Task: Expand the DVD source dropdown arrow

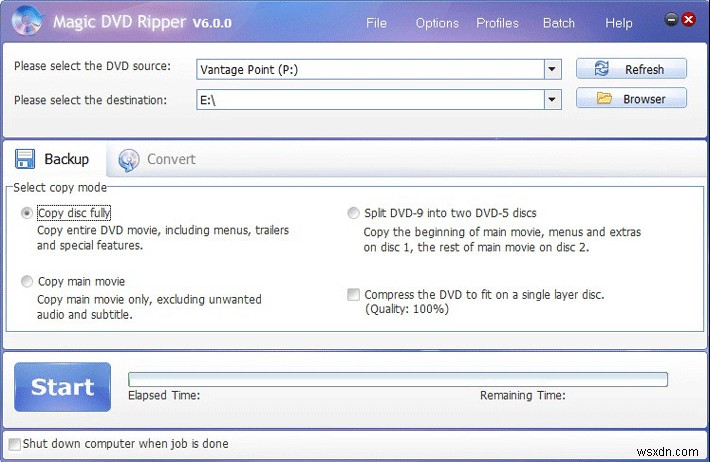Action: (x=552, y=69)
